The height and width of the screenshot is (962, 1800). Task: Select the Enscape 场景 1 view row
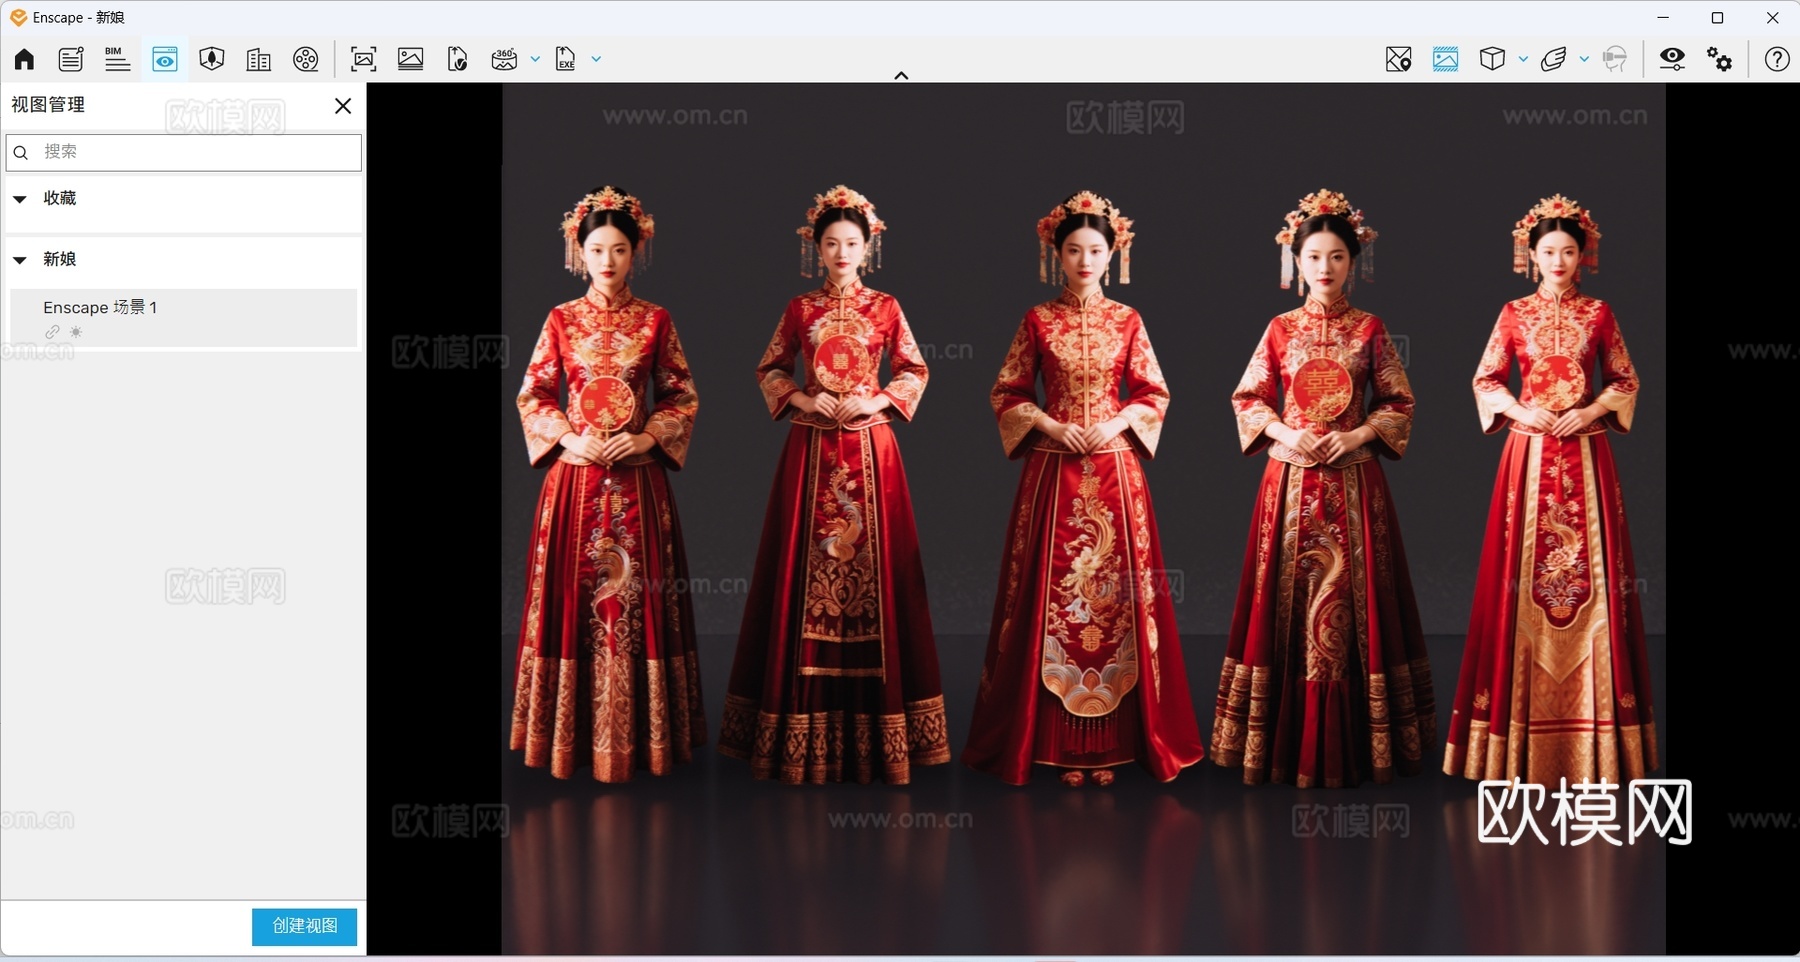183,318
